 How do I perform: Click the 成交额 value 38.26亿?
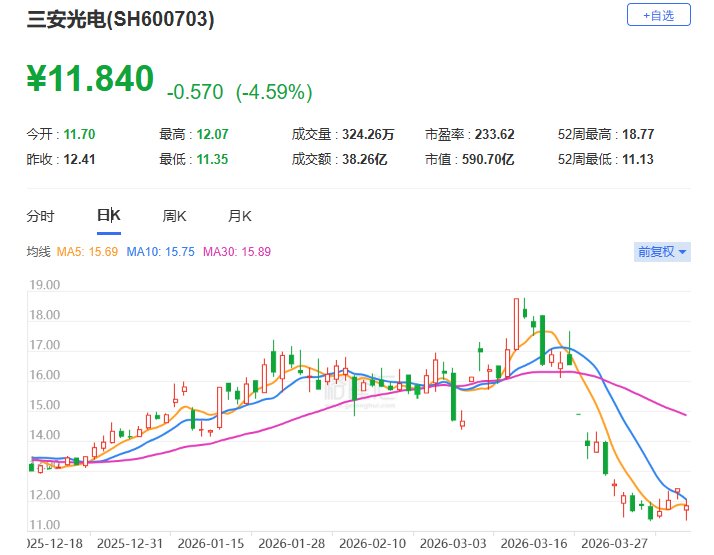pos(365,159)
